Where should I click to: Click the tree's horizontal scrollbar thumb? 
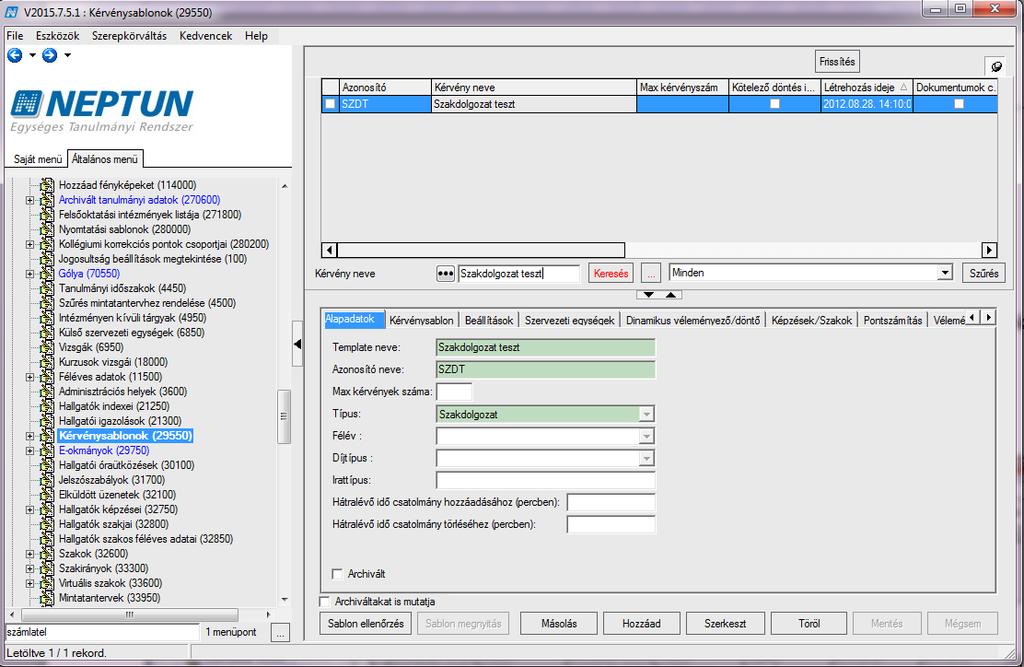[x=129, y=615]
